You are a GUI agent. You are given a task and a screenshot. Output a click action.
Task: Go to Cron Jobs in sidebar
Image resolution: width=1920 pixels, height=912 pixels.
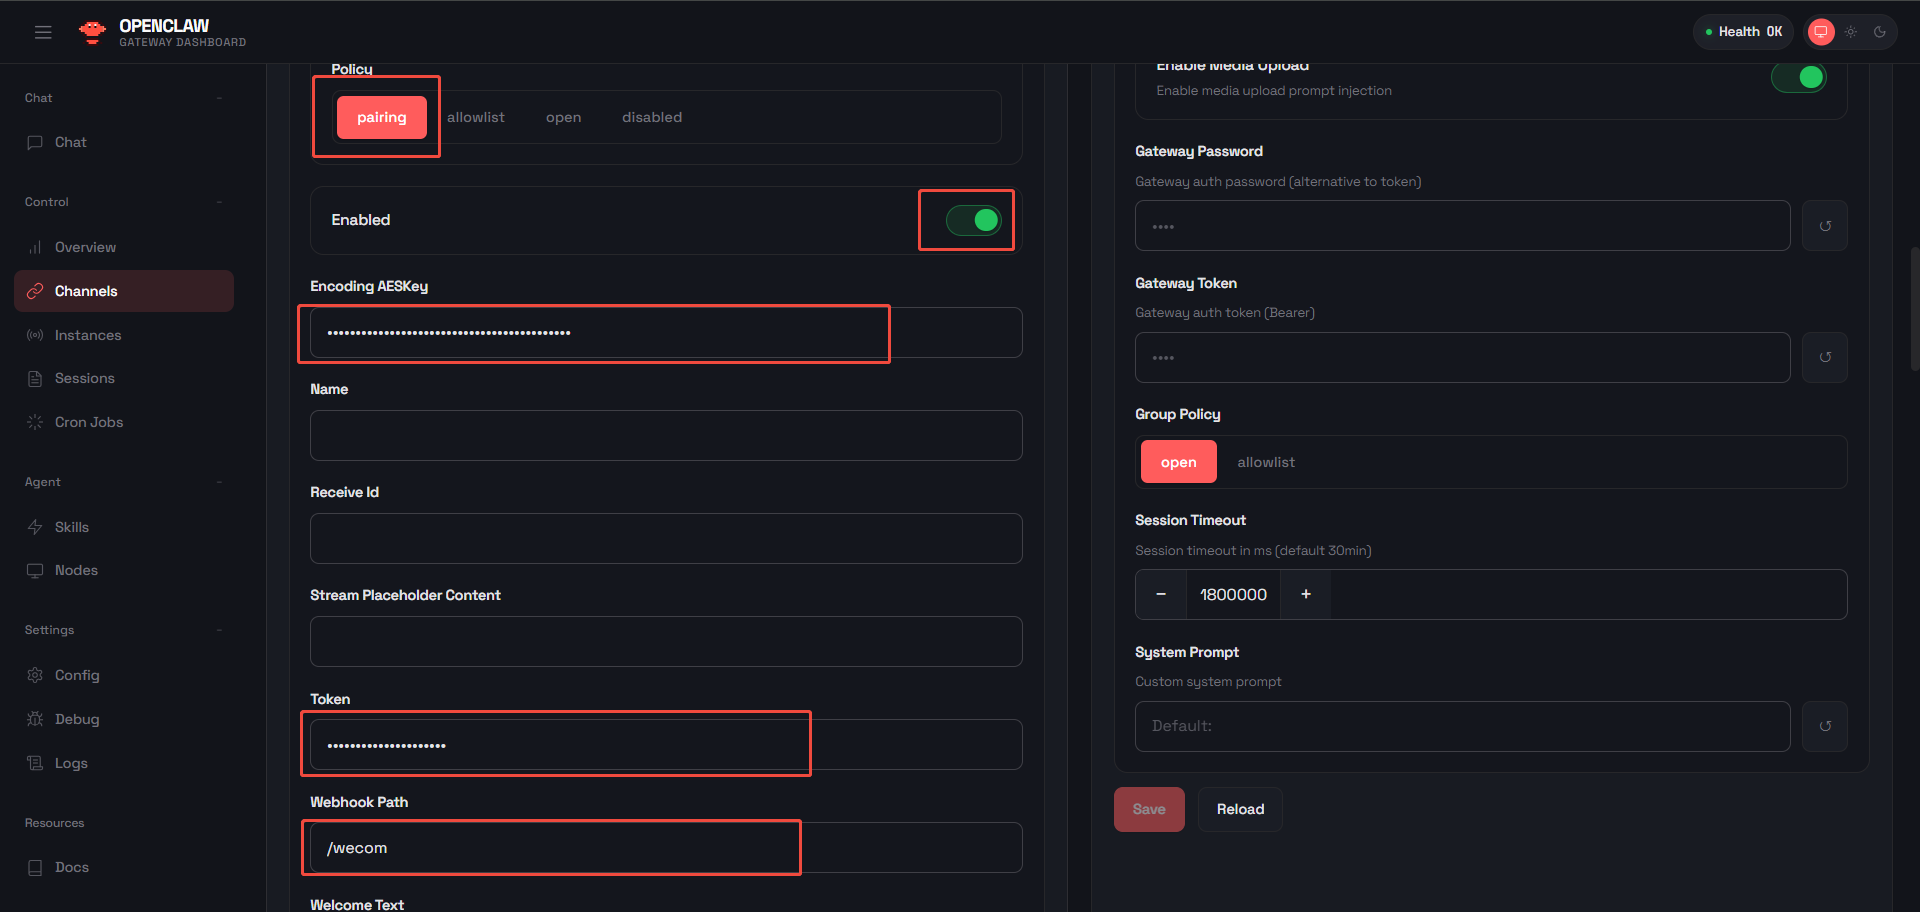[88, 422]
